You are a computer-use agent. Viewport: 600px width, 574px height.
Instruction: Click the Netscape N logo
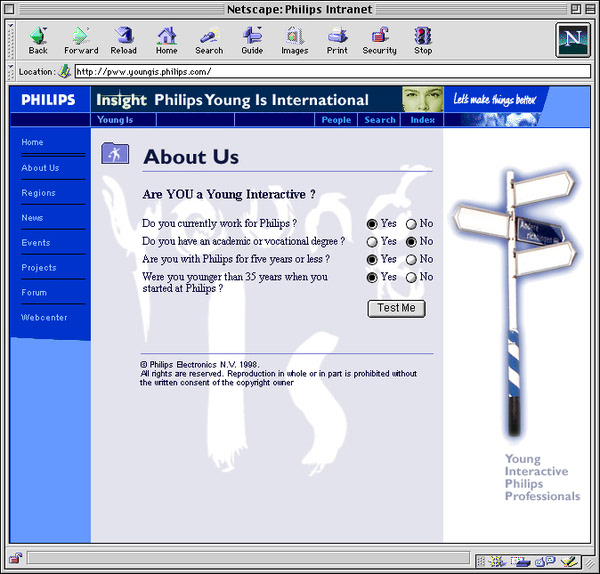tap(573, 40)
